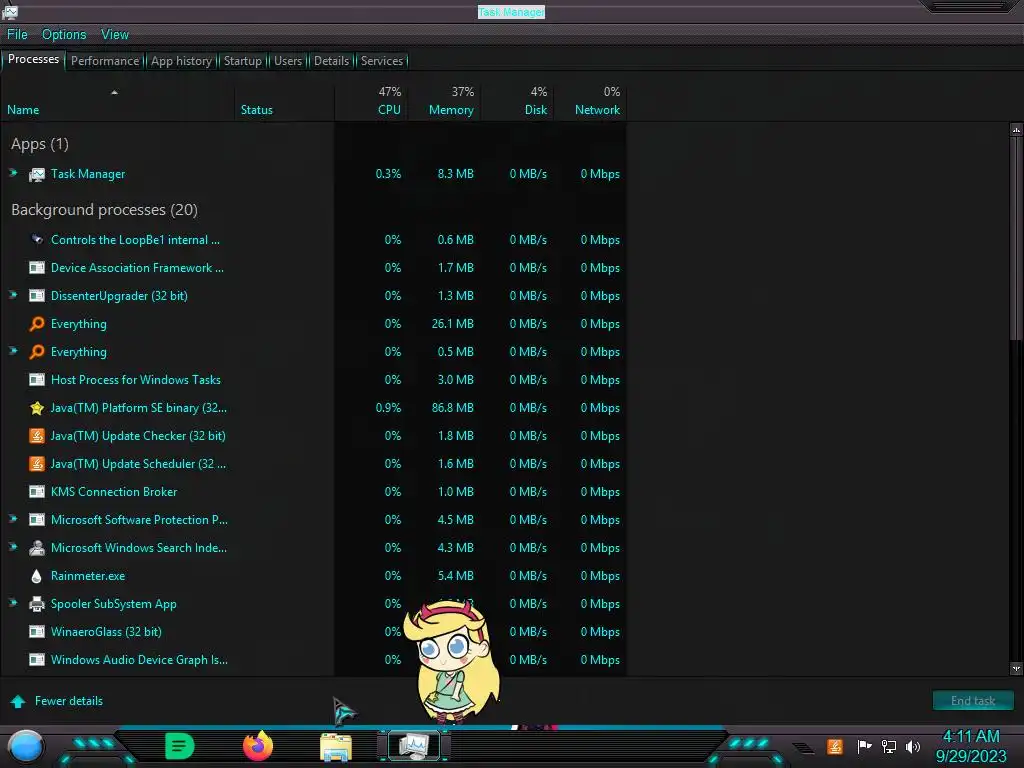Click the Microsoft Windows Search Indexer icon
1024x768 pixels.
(x=37, y=548)
